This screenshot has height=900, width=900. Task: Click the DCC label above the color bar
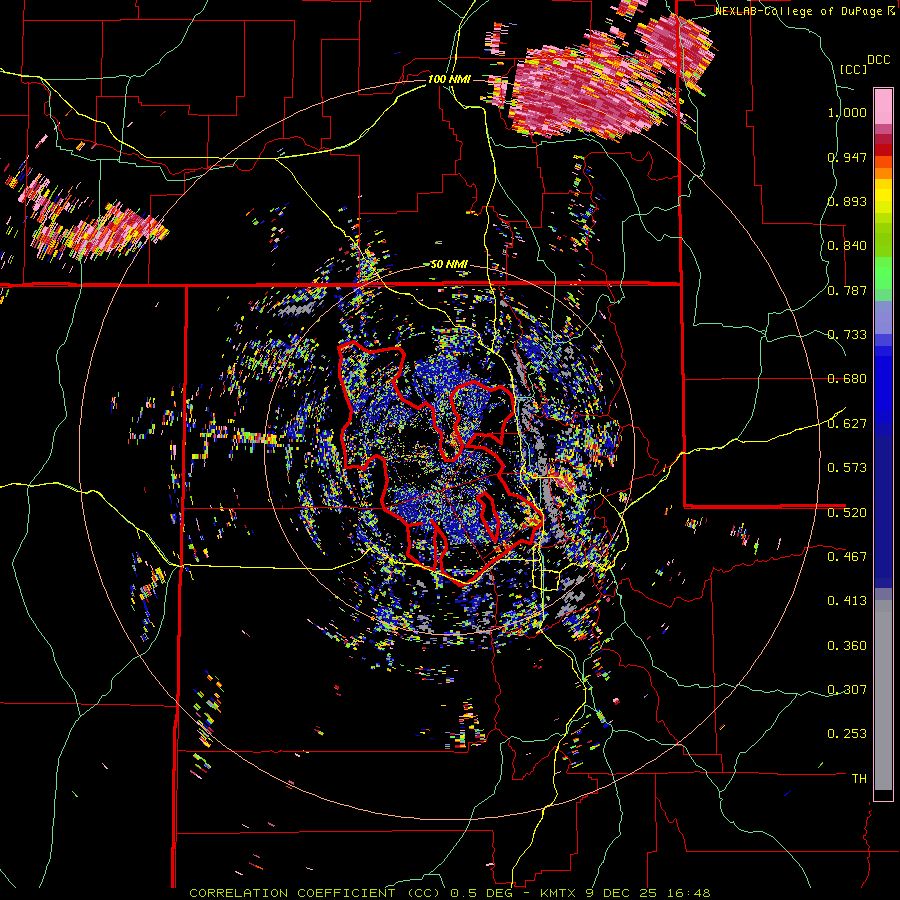point(878,60)
